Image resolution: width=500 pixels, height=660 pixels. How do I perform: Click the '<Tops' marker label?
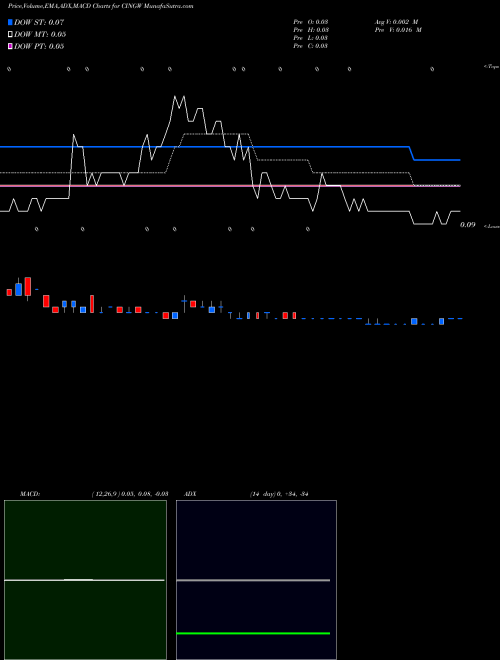pyautogui.click(x=491, y=67)
